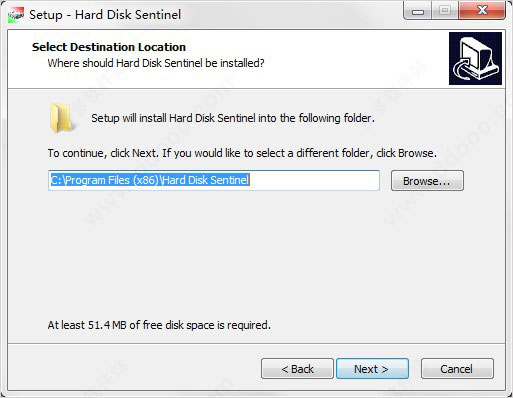Click the 'Setup - Hard Disk Sentinel' window title
Image resolution: width=513 pixels, height=398 pixels.
pyautogui.click(x=105, y=15)
